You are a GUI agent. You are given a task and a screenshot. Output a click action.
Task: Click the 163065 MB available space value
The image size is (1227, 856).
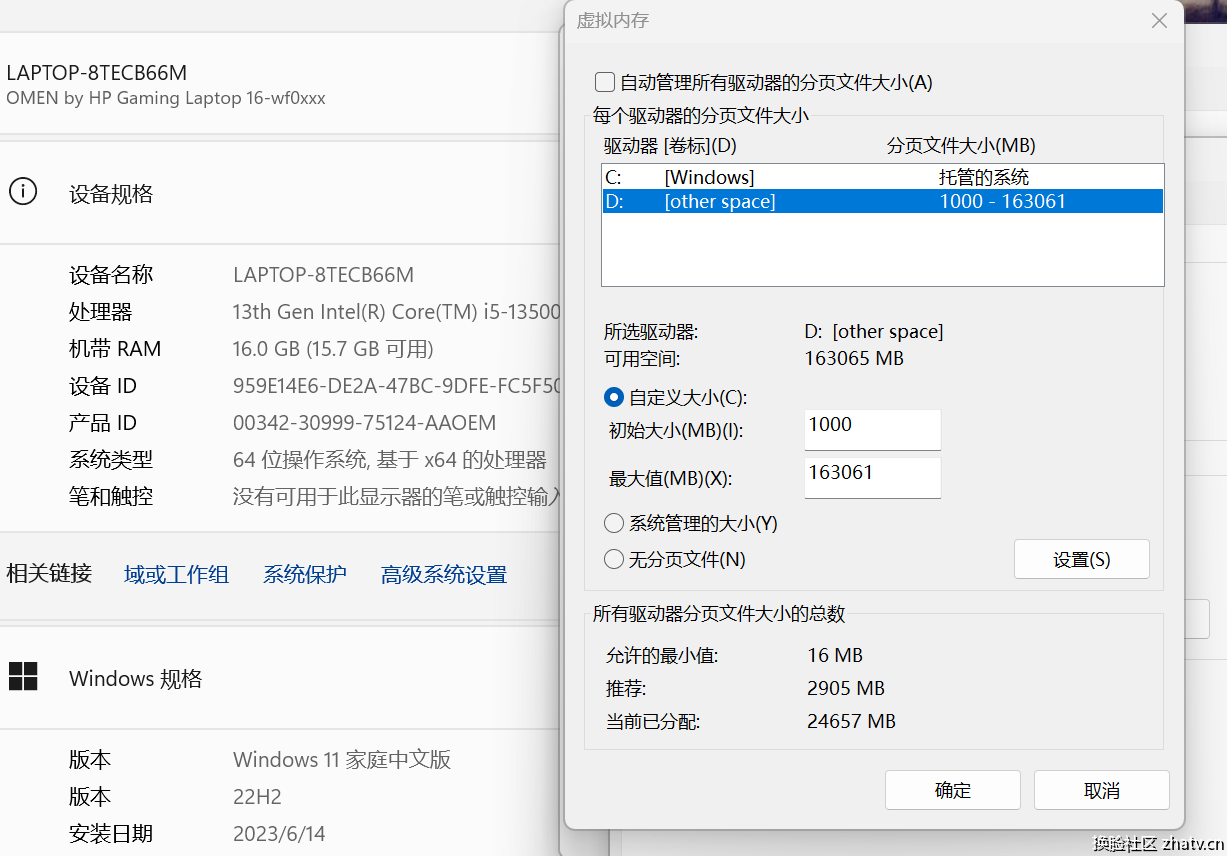click(854, 358)
